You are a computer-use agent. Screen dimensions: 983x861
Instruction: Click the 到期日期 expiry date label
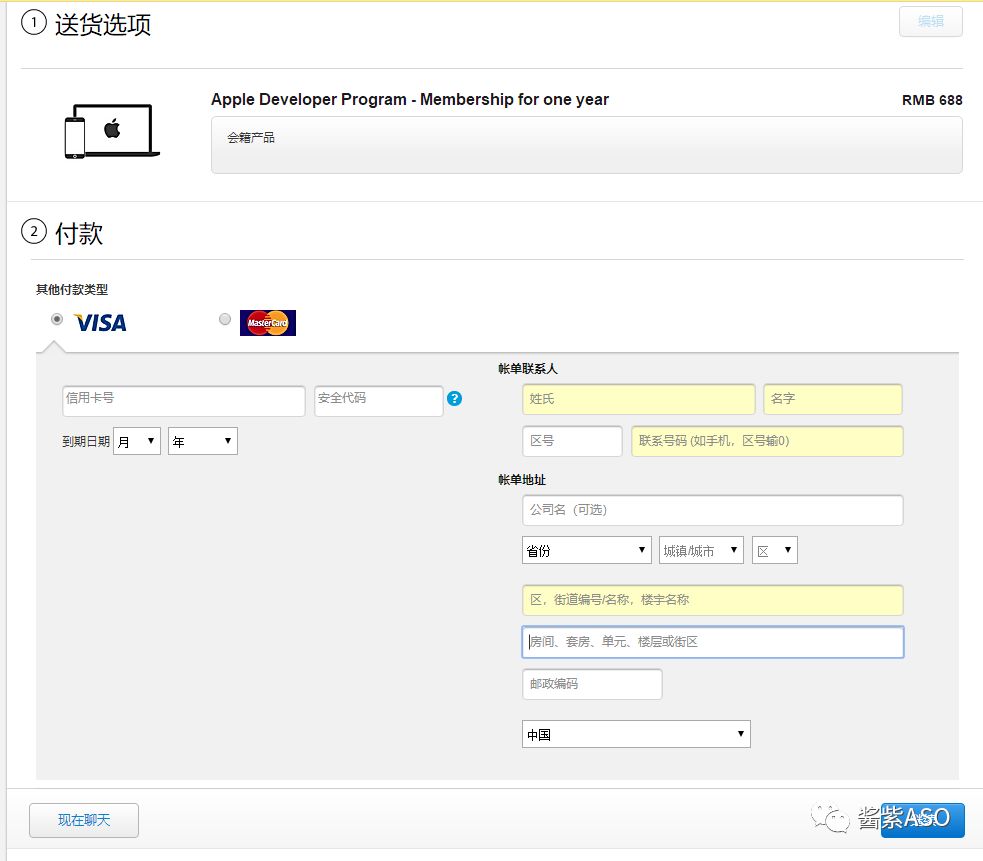[86, 441]
